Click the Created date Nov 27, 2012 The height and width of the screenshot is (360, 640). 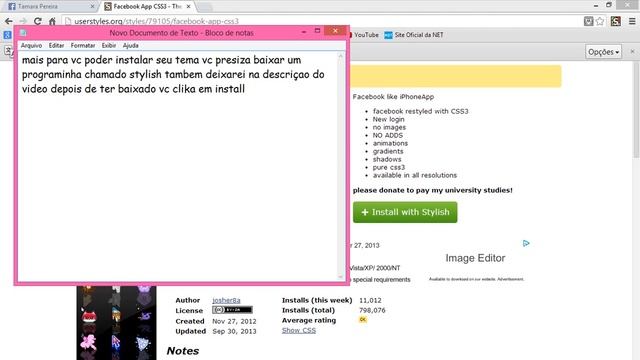[234, 321]
